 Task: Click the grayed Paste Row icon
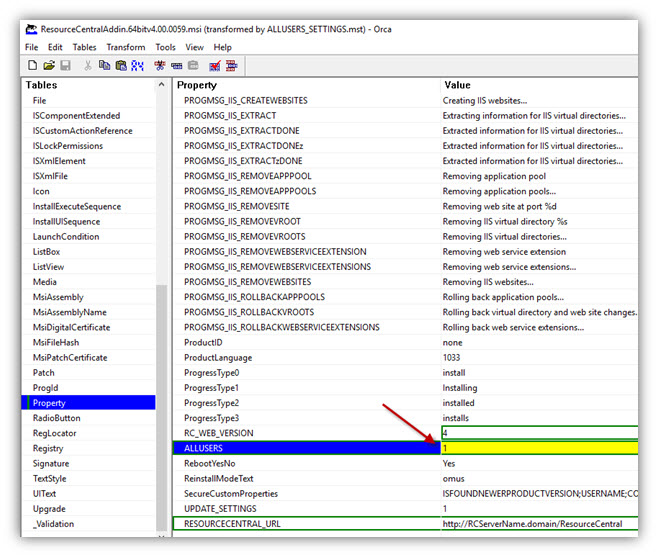193,65
